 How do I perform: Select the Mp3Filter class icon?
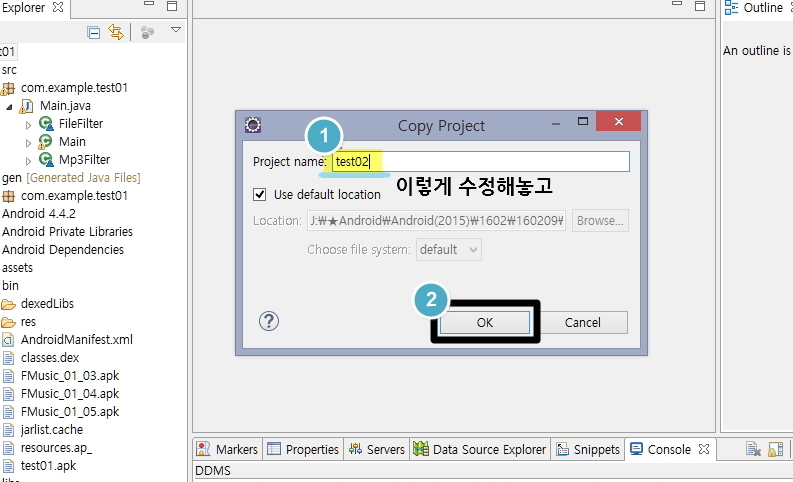(46, 159)
